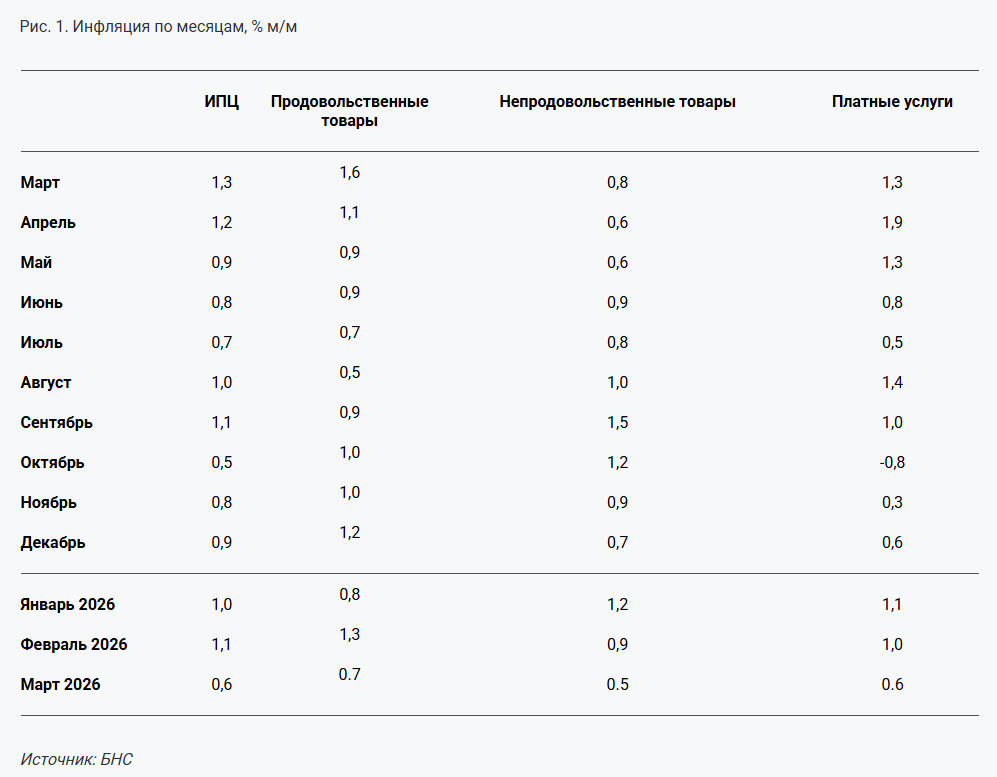Select the Ноябрь row label
This screenshot has width=997, height=777.
(49, 503)
